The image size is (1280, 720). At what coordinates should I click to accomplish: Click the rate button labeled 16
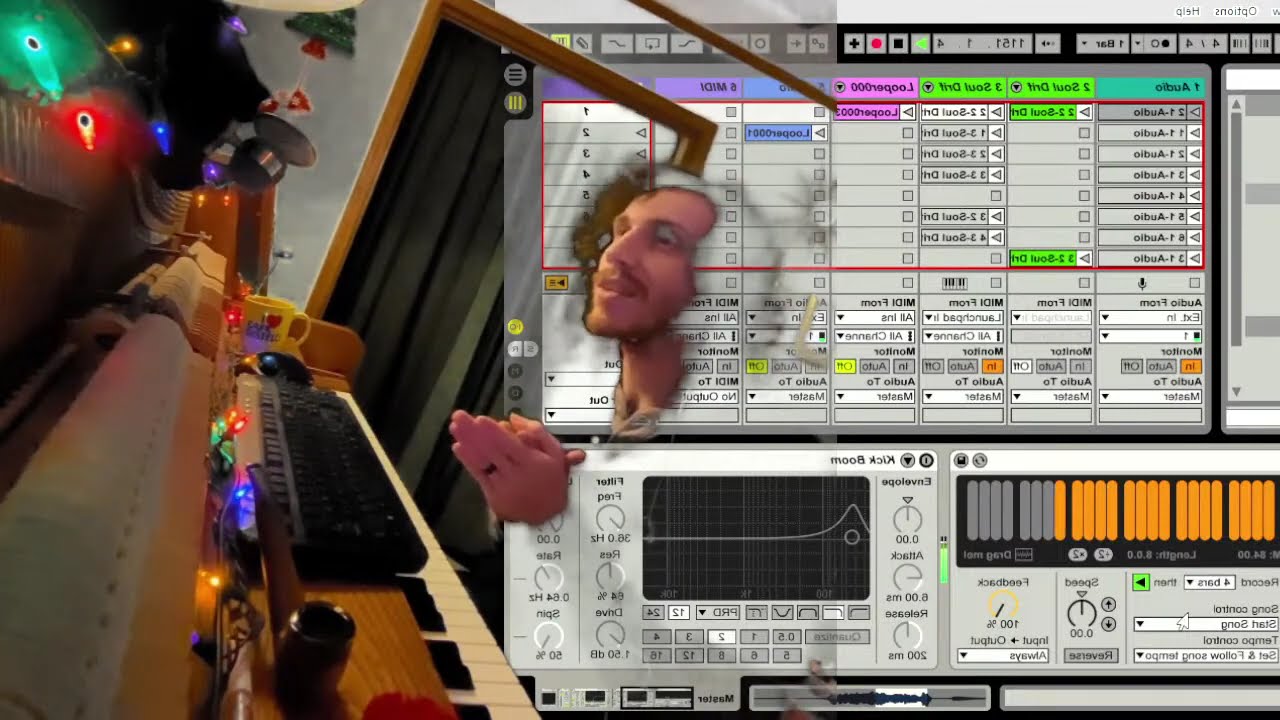(x=655, y=656)
